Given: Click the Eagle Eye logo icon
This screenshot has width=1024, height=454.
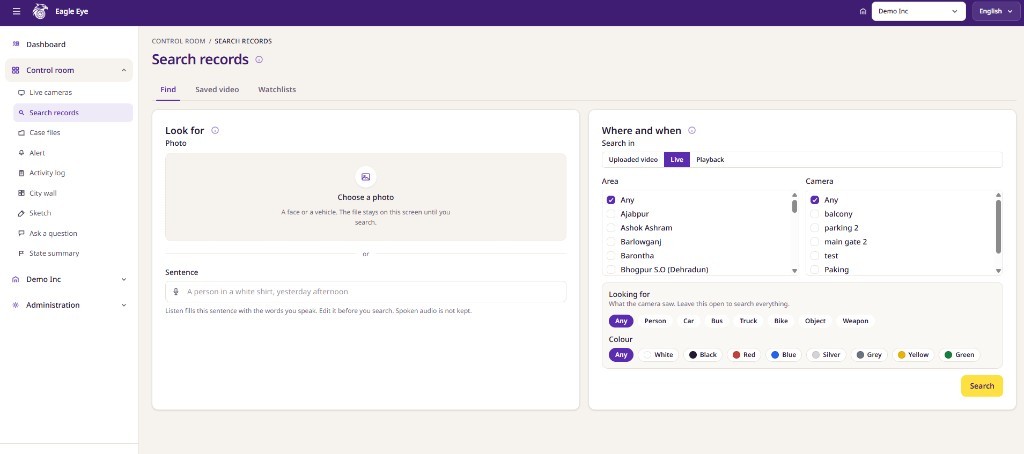Looking at the screenshot, I should tap(40, 11).
